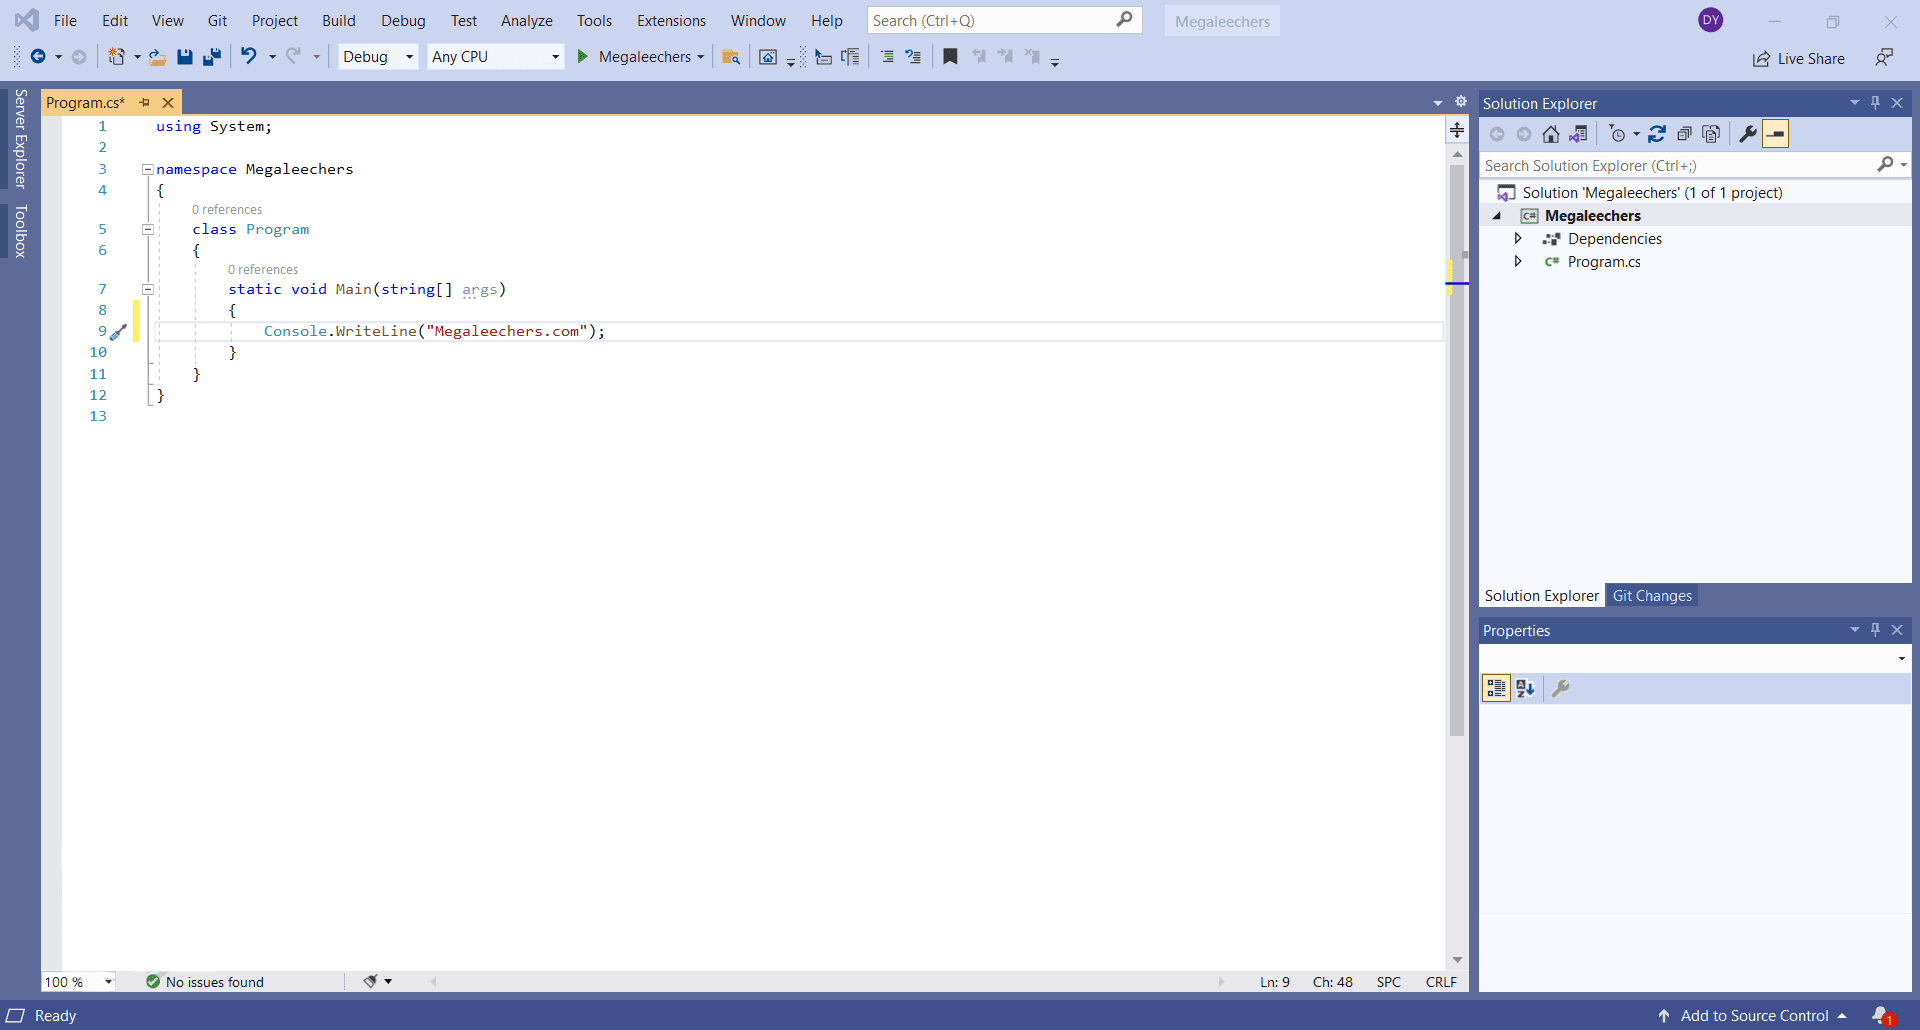Switch between solutions and folder views
1920x1030 pixels.
click(1578, 134)
